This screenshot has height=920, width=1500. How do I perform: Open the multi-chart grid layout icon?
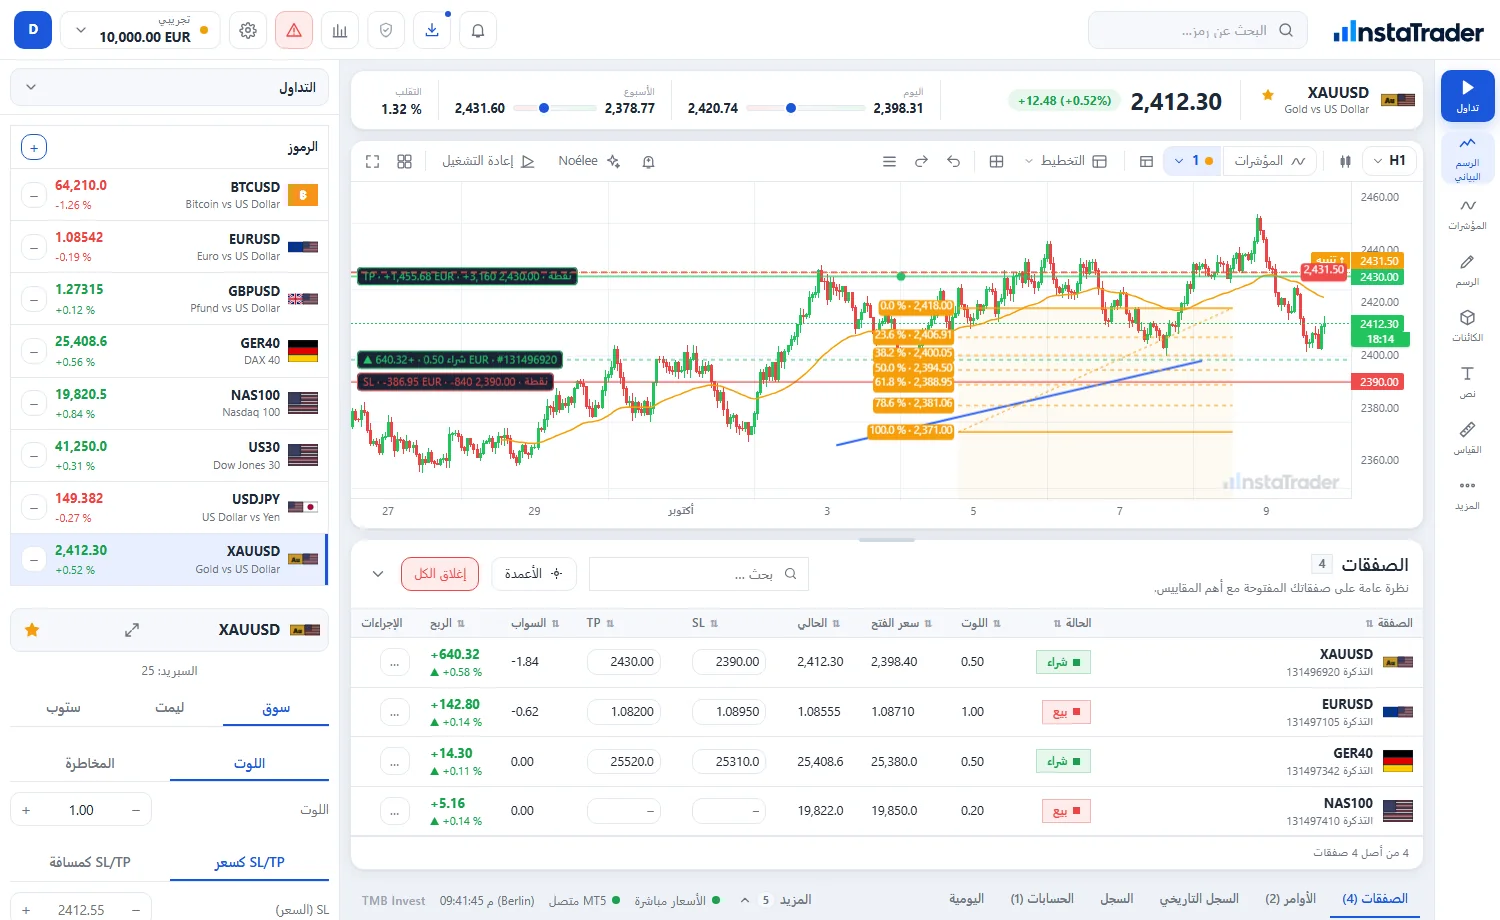click(x=405, y=161)
